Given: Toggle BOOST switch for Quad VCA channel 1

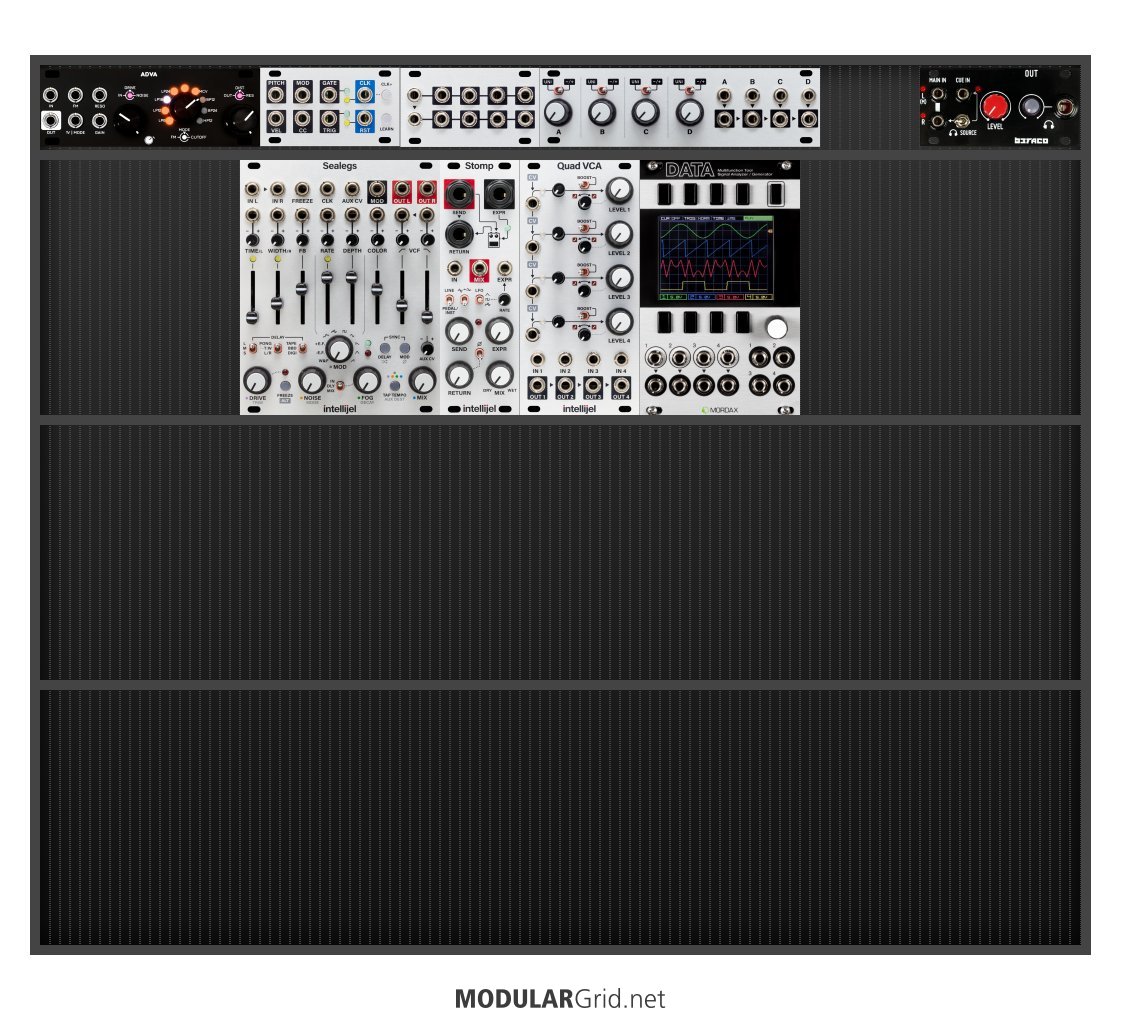Looking at the screenshot, I should pos(584,185).
